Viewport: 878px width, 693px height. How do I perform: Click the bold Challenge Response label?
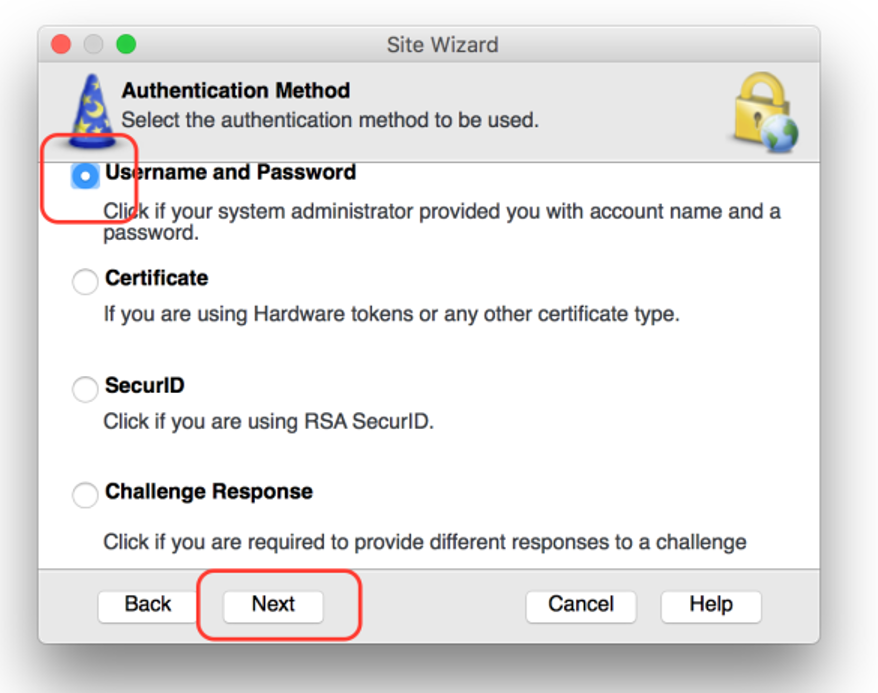click(208, 492)
